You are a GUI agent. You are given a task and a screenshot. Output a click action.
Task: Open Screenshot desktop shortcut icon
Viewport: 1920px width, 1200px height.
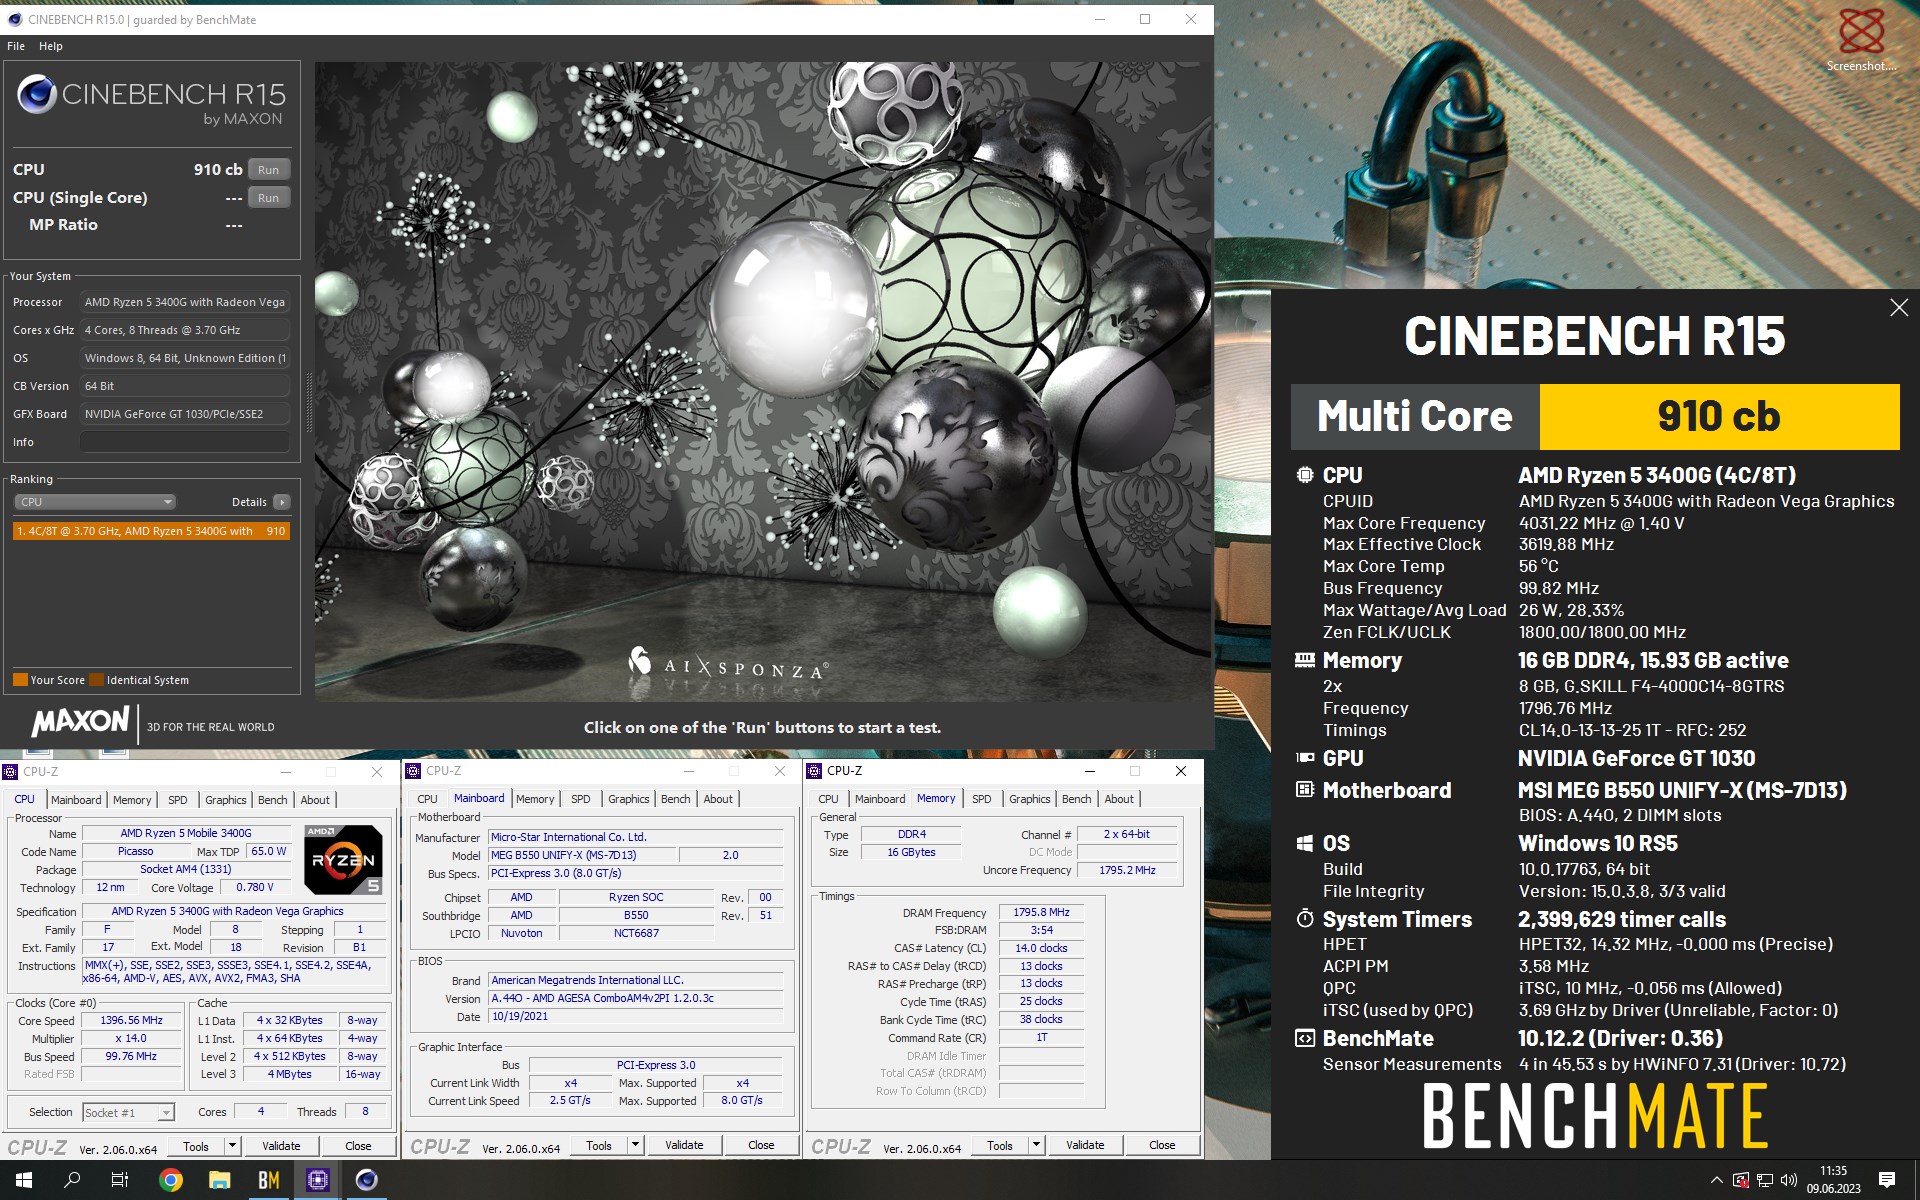[1861, 40]
